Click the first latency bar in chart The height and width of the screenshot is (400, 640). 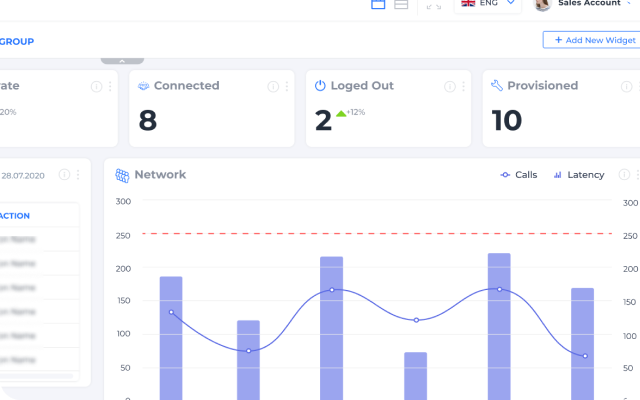tap(171, 338)
